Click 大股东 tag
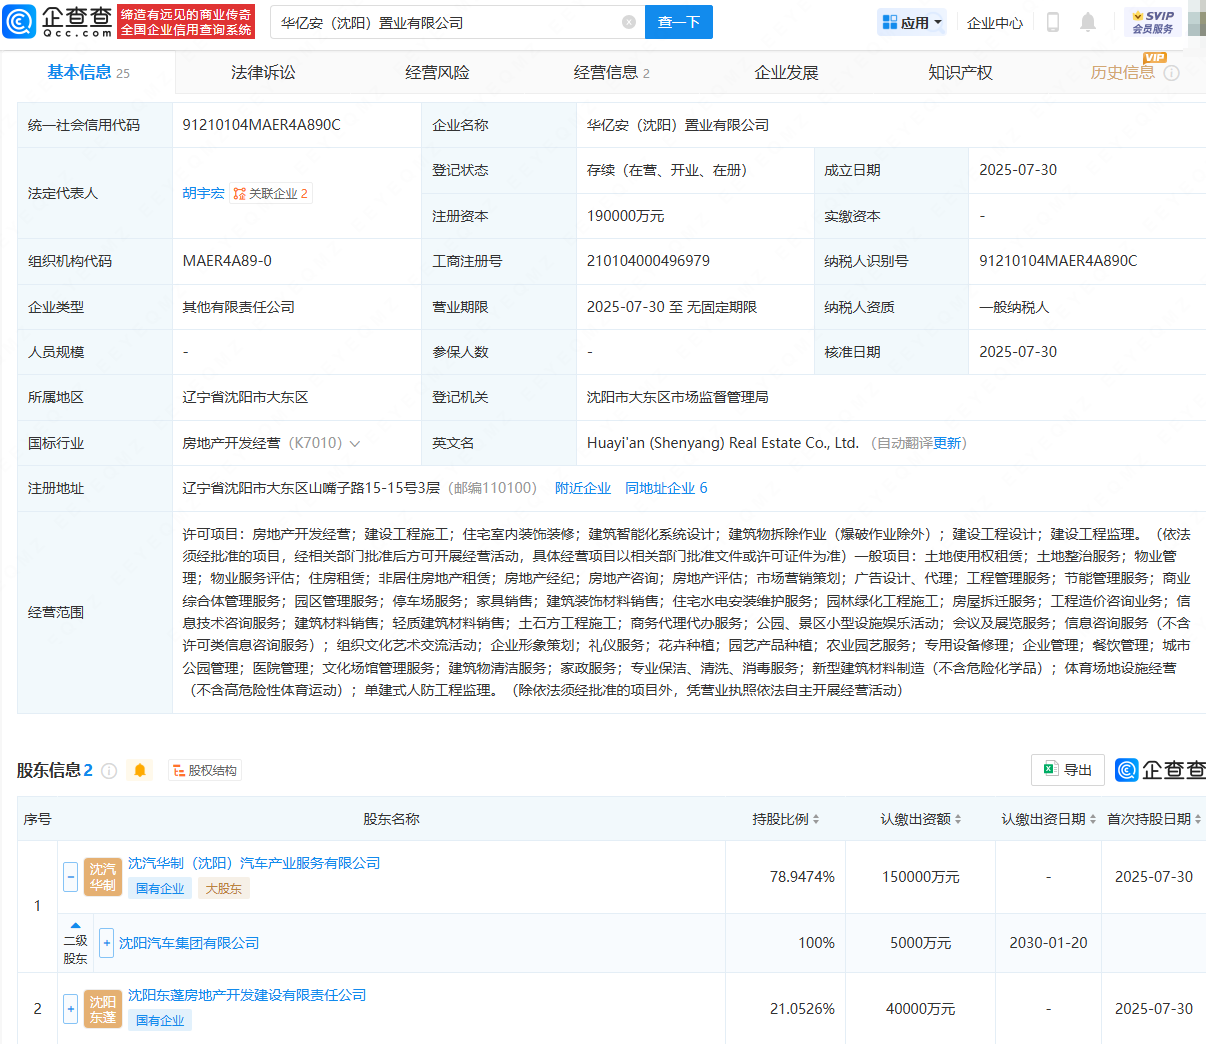Viewport: 1206px width, 1044px height. point(223,888)
